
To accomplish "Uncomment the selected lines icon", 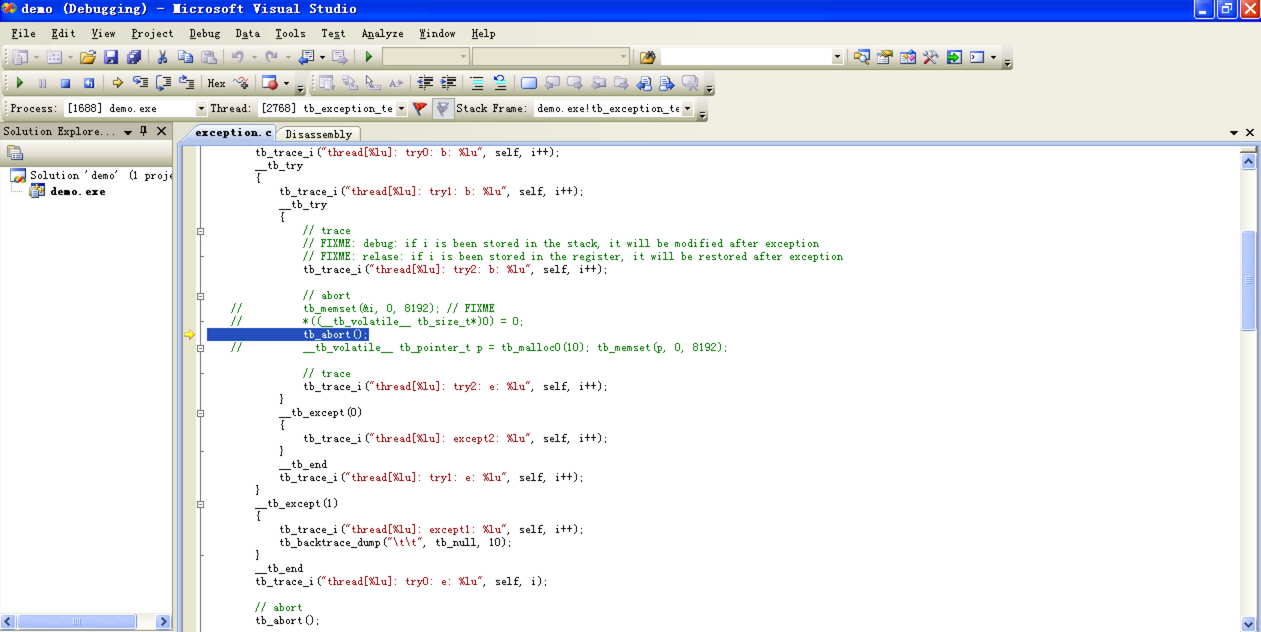I will pos(500,83).
